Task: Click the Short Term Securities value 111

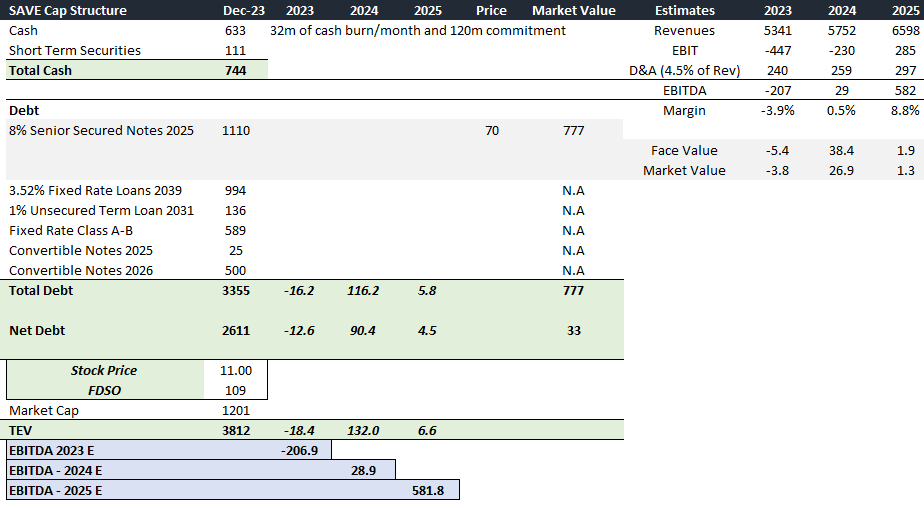Action: (235, 51)
